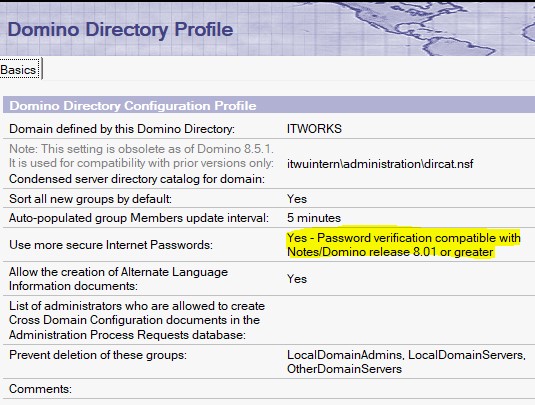The height and width of the screenshot is (405, 535).
Task: Click the Condensed server directory catalog label
Action: click(x=137, y=179)
